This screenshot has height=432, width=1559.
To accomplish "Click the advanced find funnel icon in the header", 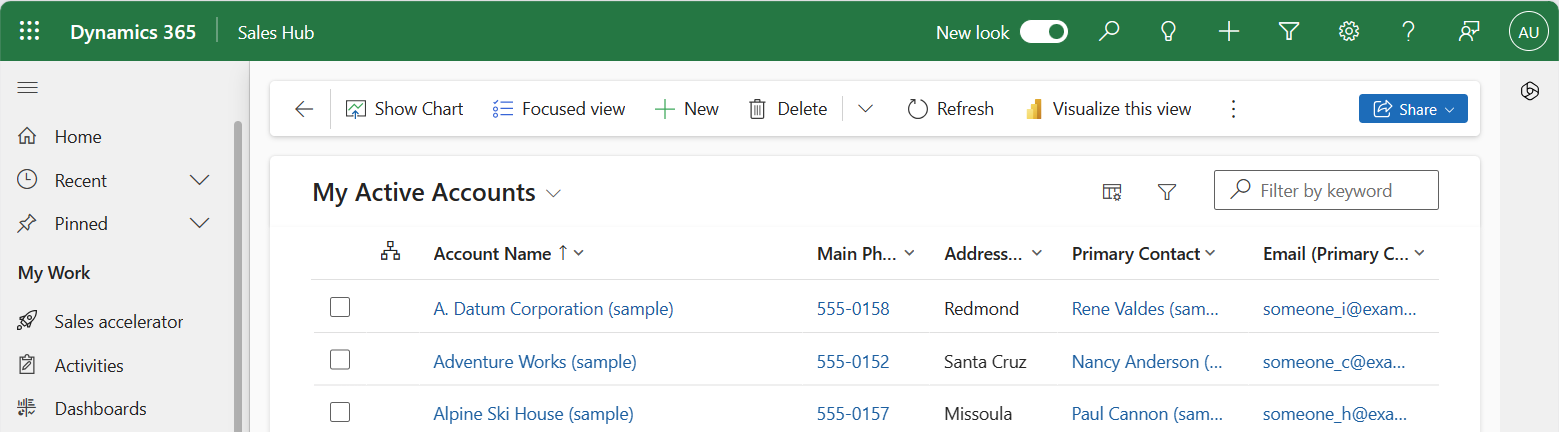I will (x=1288, y=32).
